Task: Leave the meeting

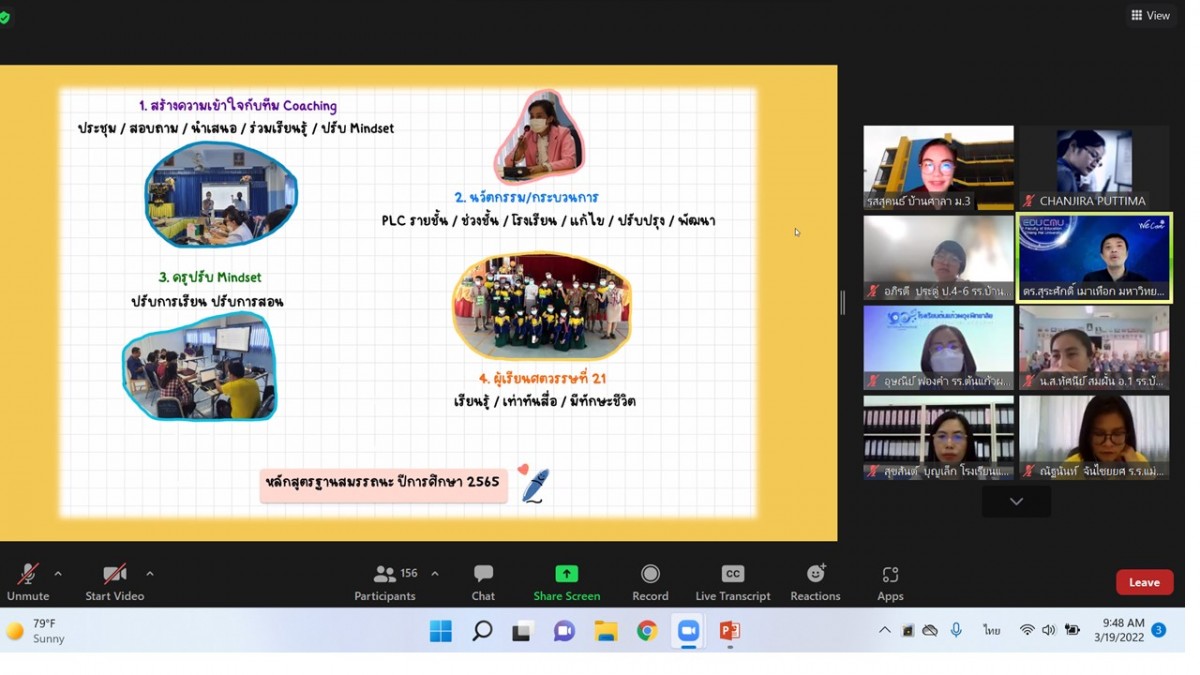Action: tap(1144, 582)
